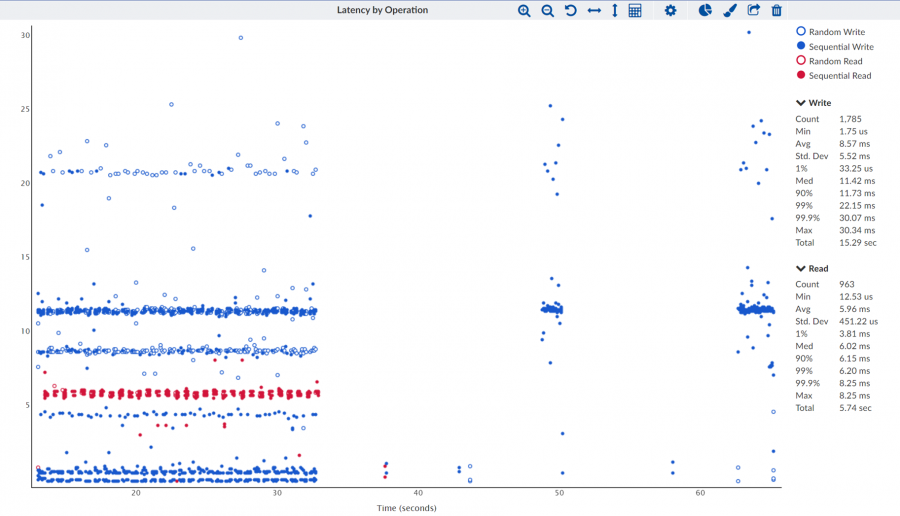Toggle Sequential Write series in legend
This screenshot has width=900, height=516.
[840, 47]
